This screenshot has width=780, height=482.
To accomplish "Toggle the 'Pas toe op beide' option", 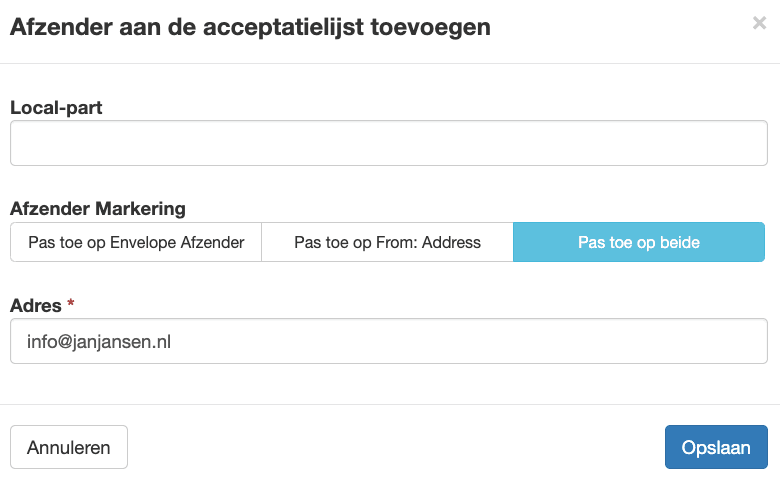I will pyautogui.click(x=639, y=242).
